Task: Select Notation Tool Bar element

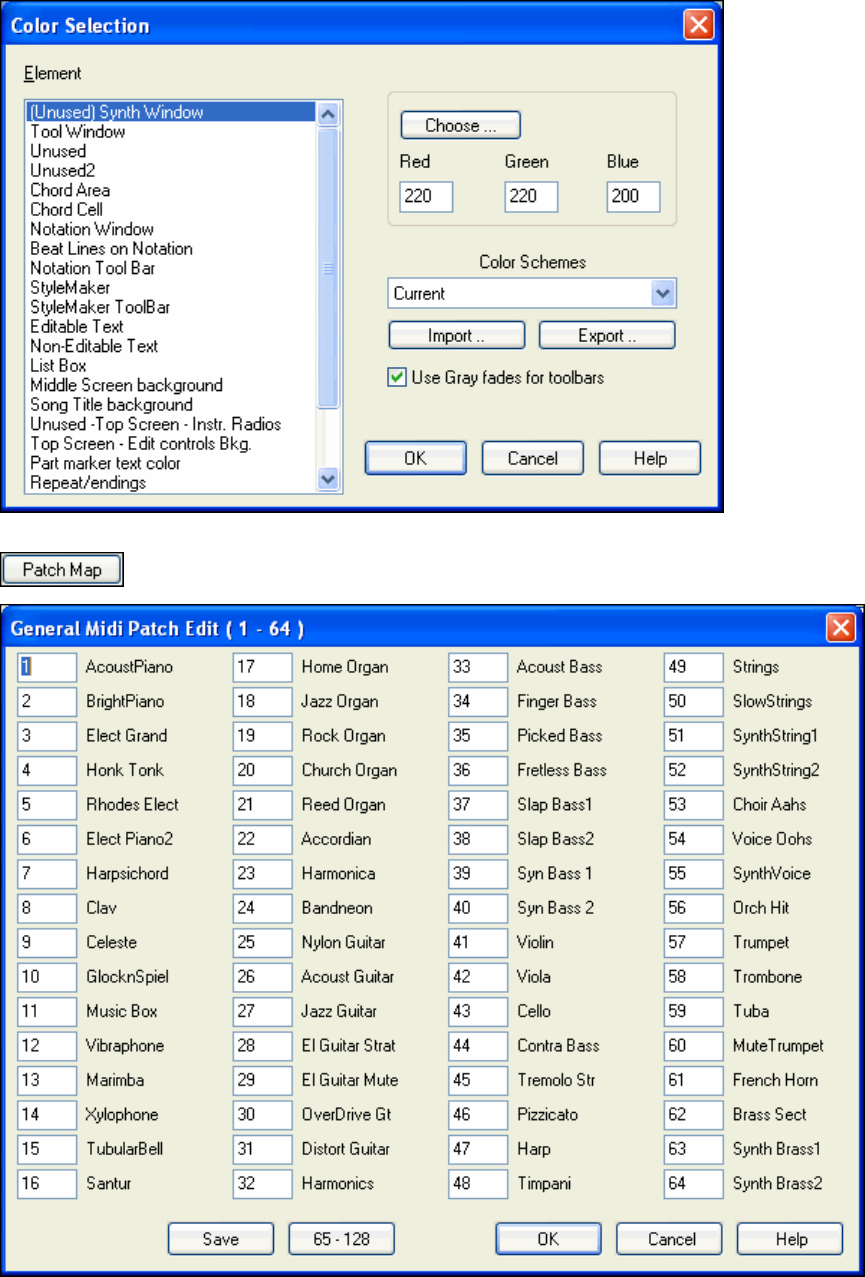Action: point(171,268)
